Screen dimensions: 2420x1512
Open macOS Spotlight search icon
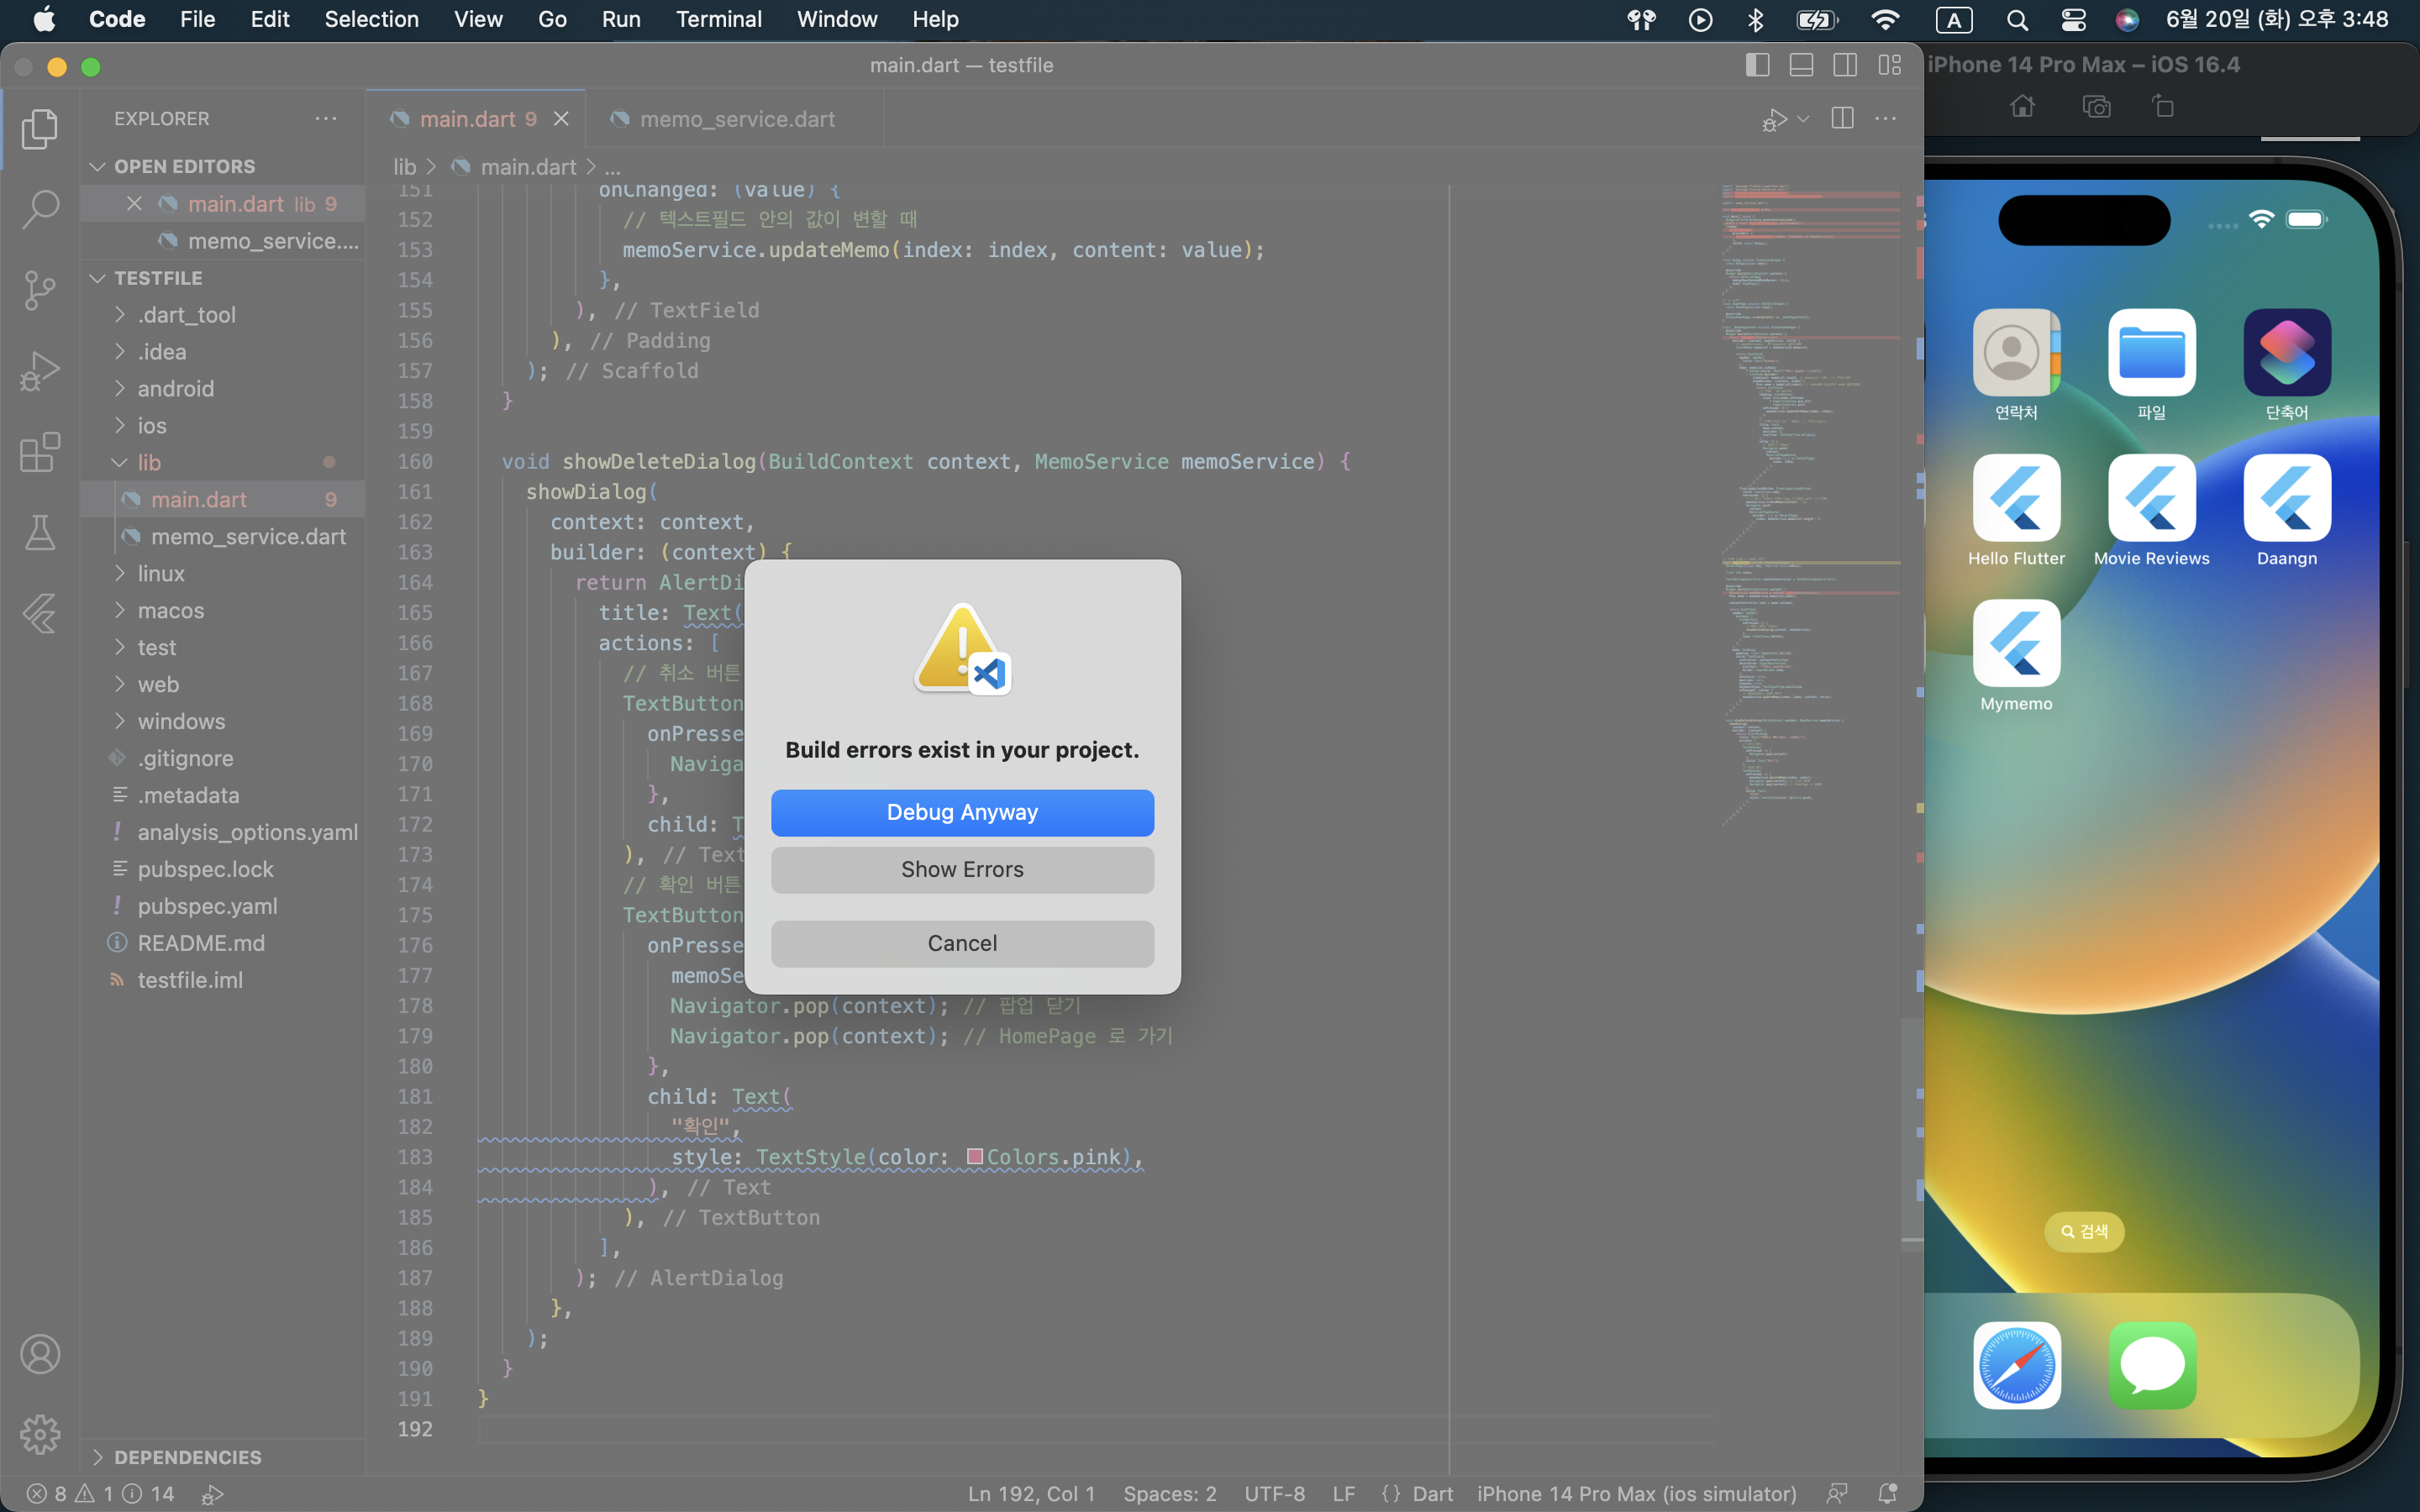pyautogui.click(x=2017, y=19)
